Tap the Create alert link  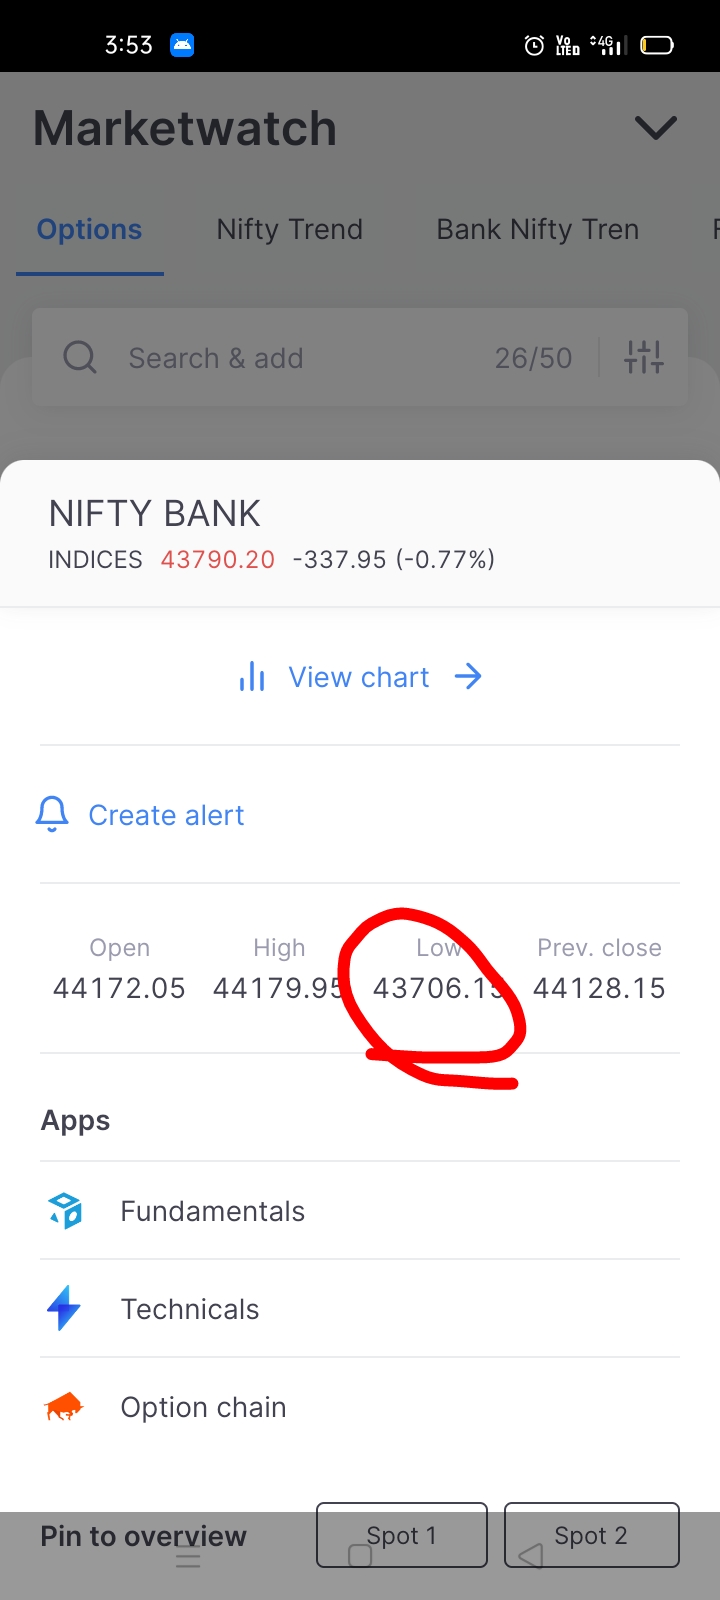(x=166, y=815)
